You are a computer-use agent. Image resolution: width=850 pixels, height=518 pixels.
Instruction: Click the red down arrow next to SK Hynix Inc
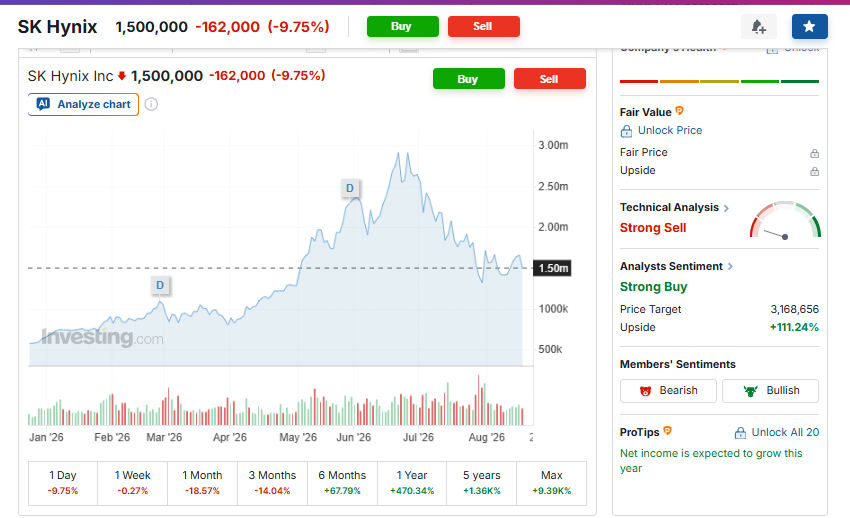[122, 76]
